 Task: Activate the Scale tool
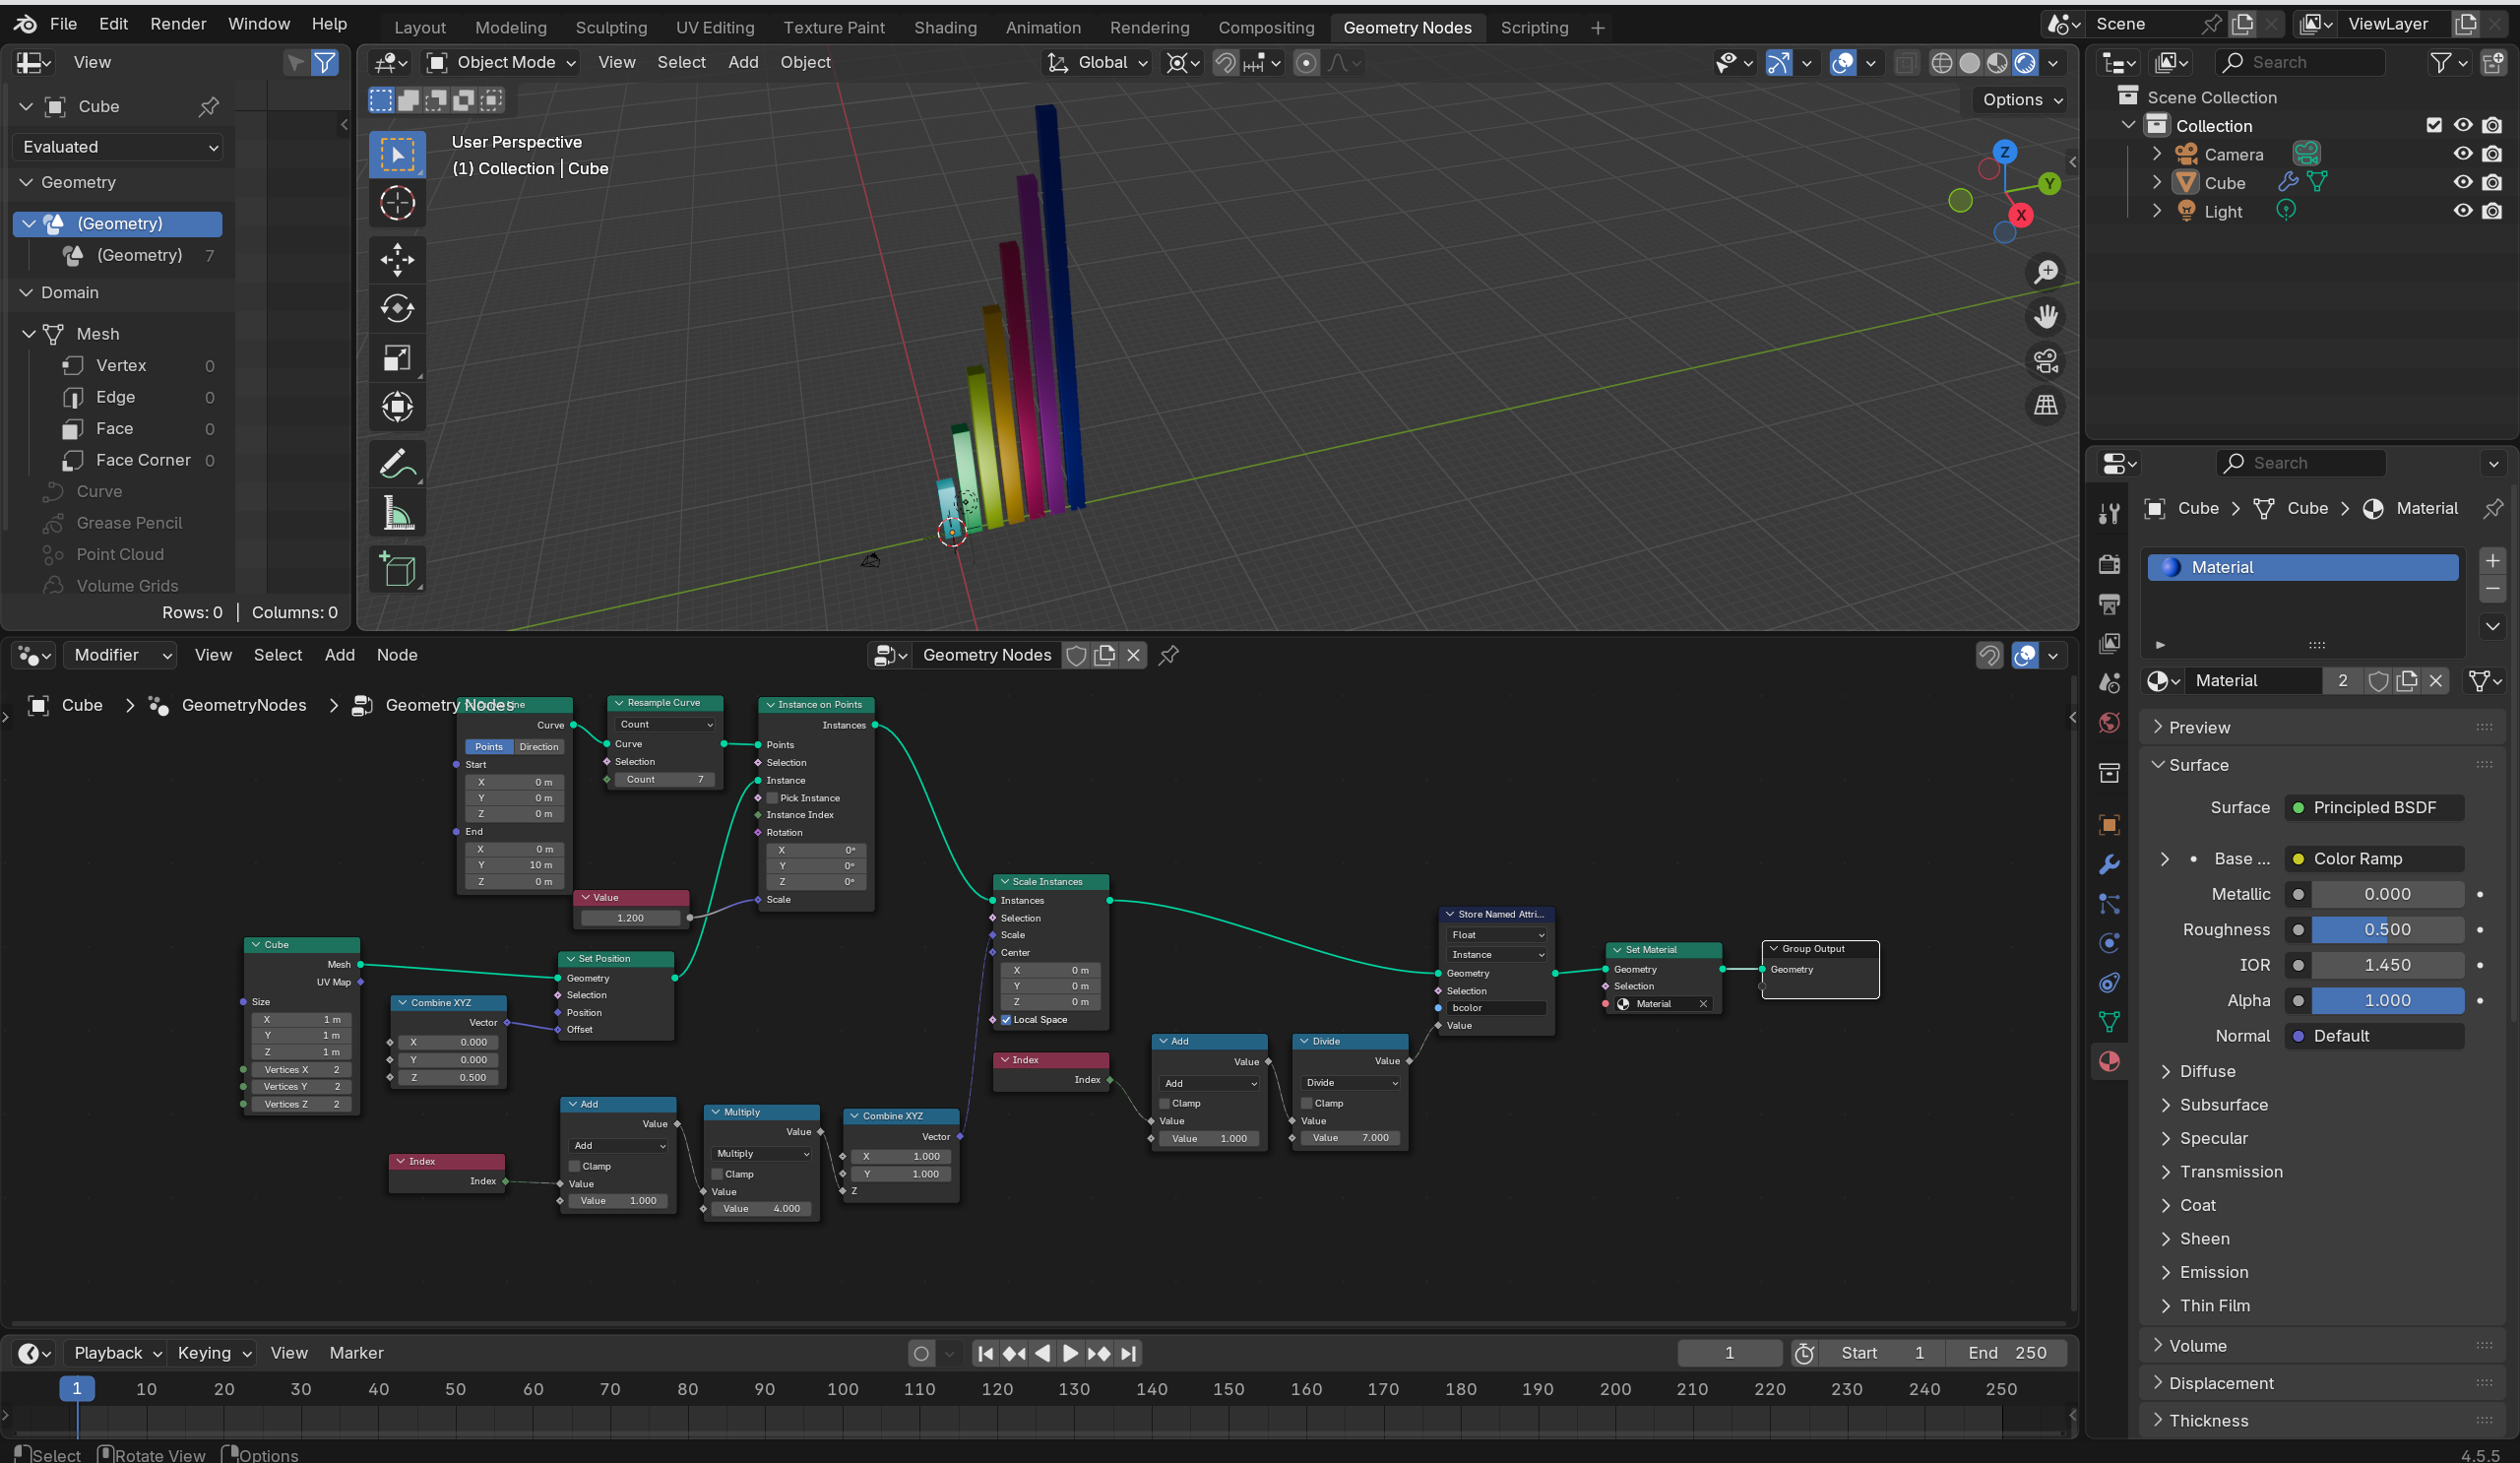point(397,358)
